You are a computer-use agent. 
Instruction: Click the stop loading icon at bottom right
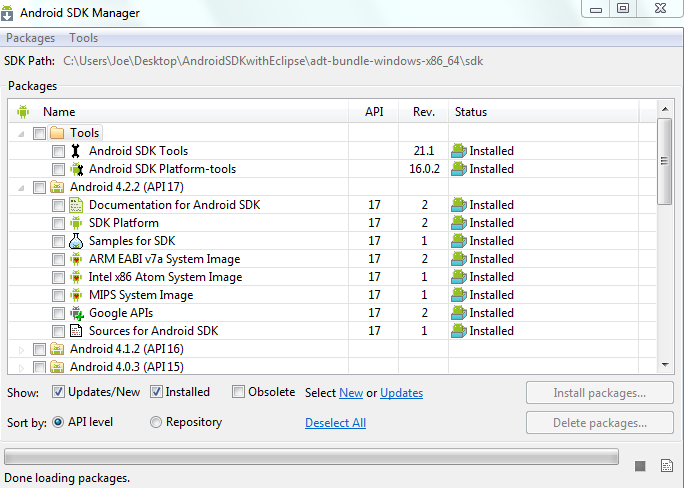640,465
